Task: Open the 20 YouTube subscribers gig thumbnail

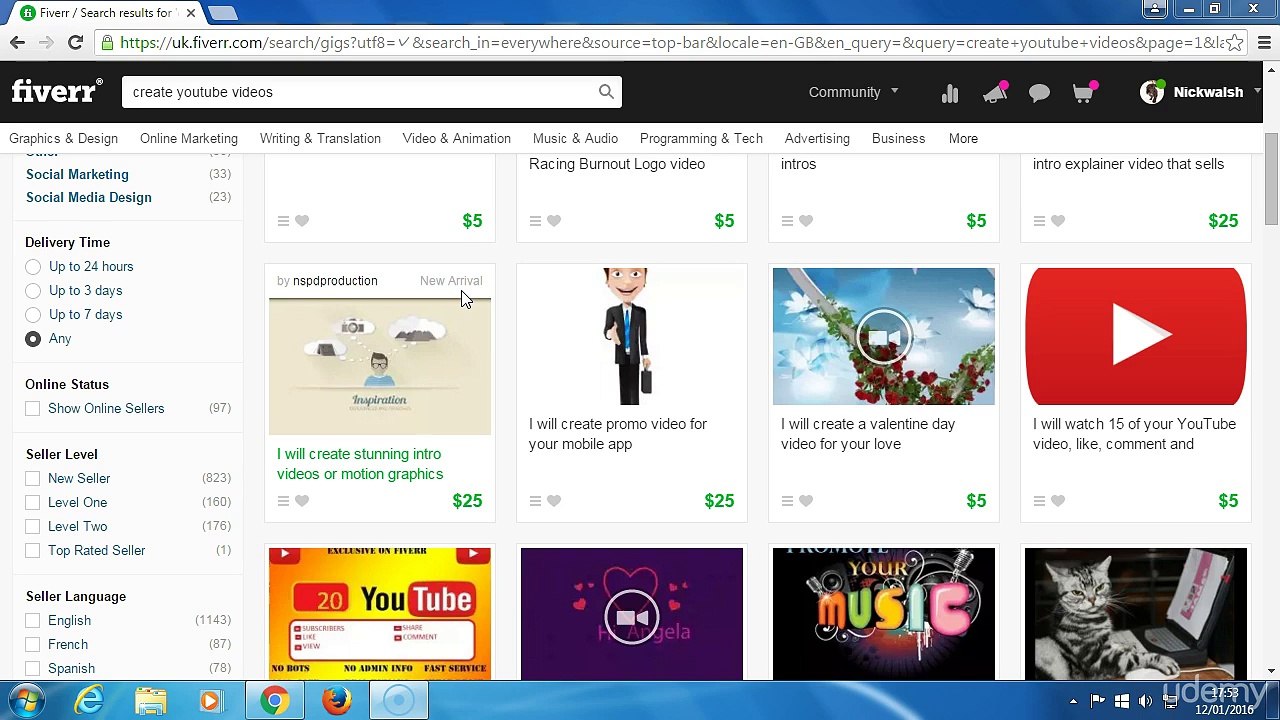Action: [x=380, y=613]
